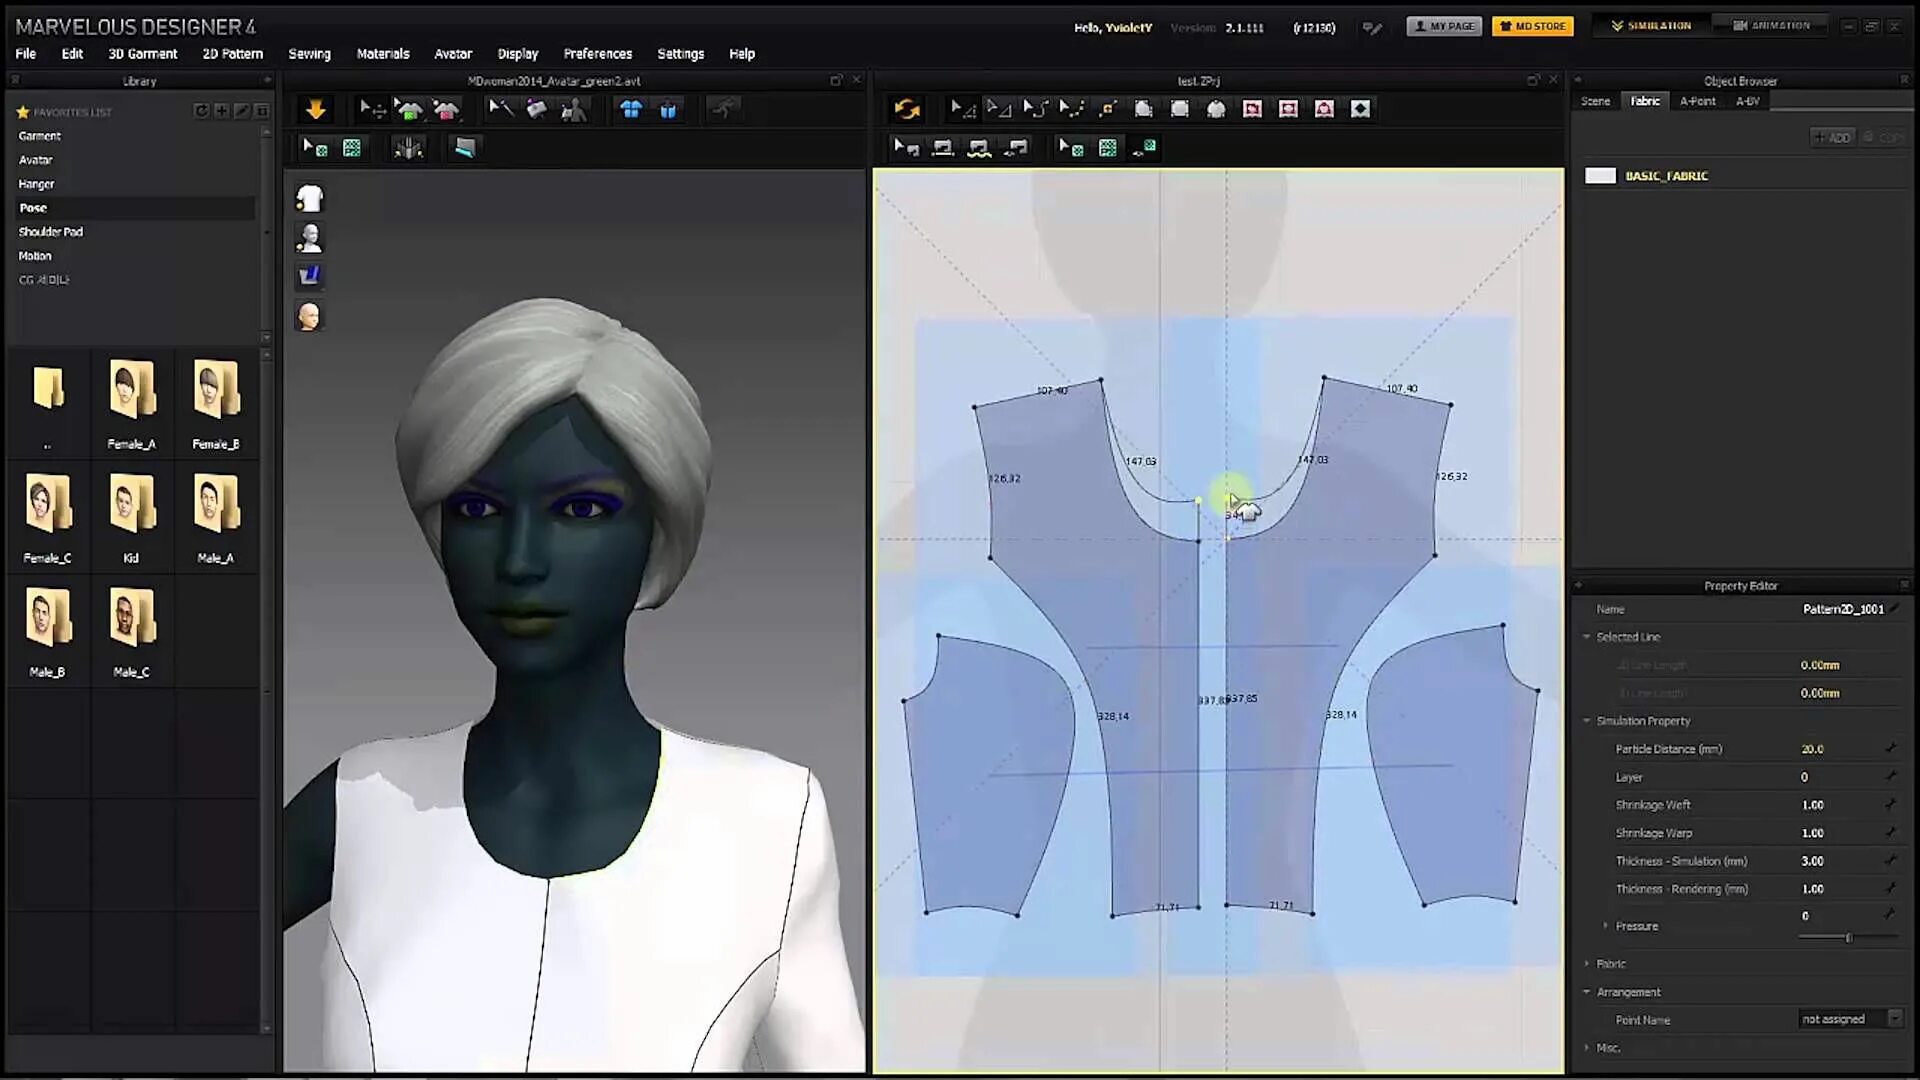
Task: Click the orange Synchronize arrows icon
Action: point(907,109)
